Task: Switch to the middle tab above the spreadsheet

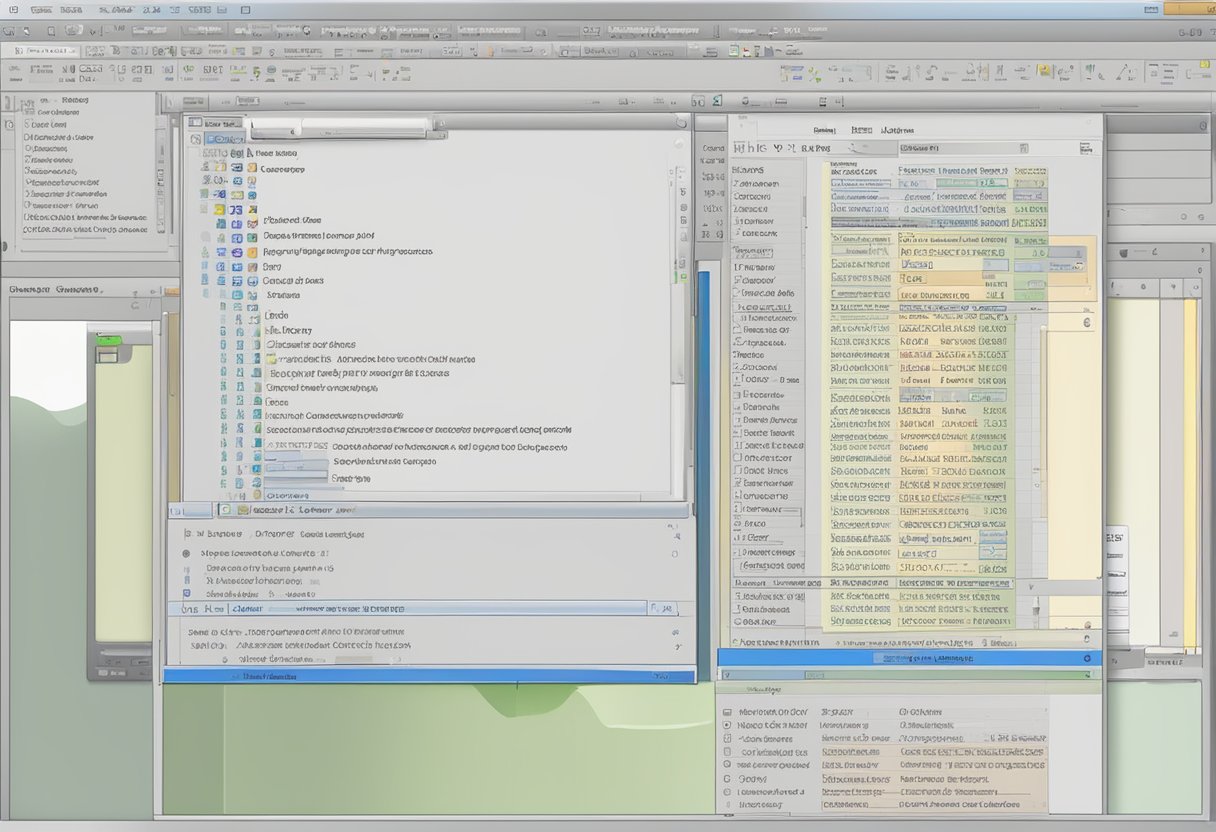Action: click(861, 130)
